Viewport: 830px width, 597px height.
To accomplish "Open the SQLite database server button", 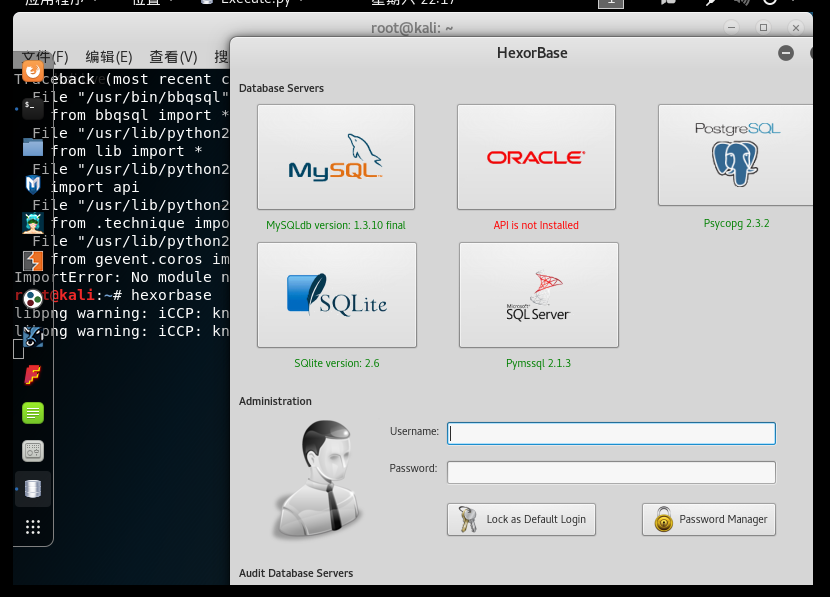I will (x=337, y=295).
